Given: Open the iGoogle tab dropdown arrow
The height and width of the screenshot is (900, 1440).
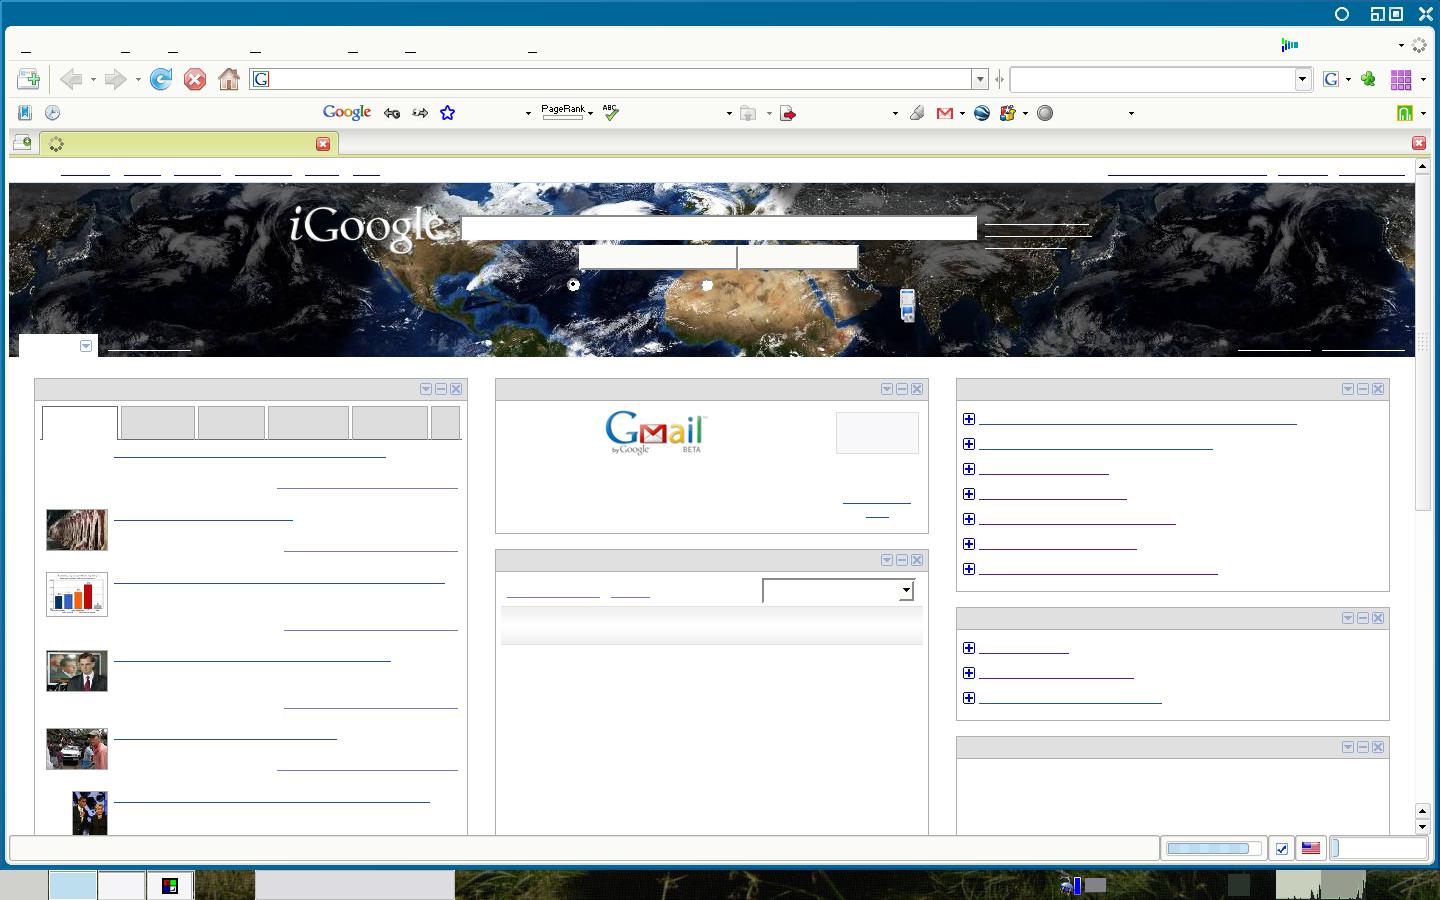Looking at the screenshot, I should tap(86, 346).
